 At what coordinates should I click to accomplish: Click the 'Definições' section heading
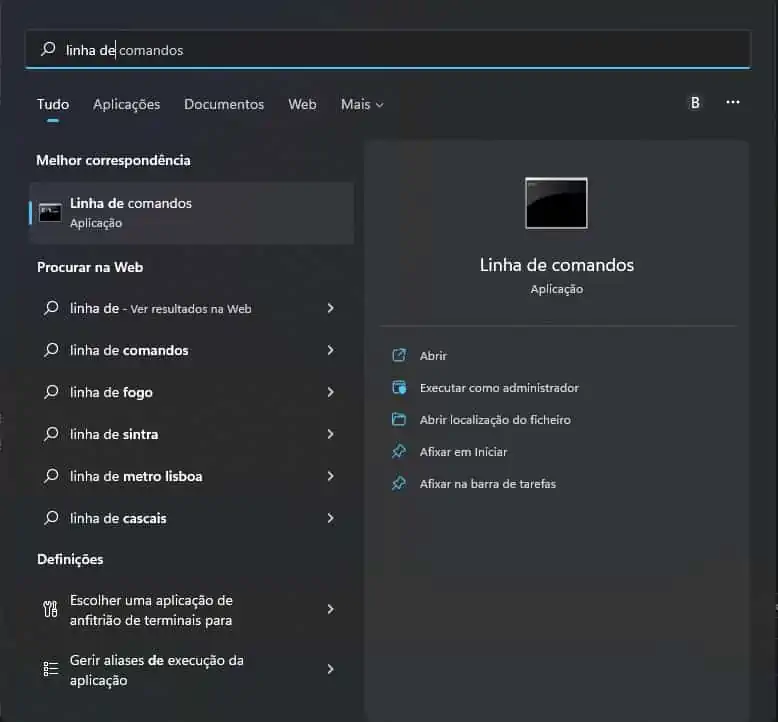[70, 559]
